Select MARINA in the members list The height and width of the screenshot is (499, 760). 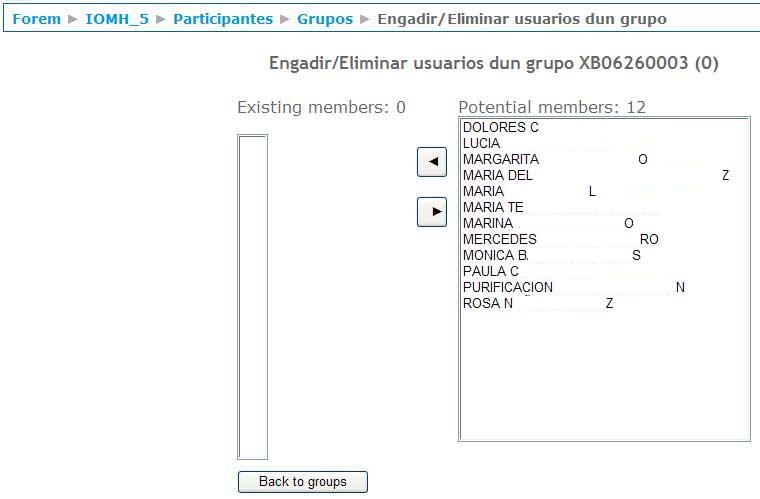click(x=488, y=224)
